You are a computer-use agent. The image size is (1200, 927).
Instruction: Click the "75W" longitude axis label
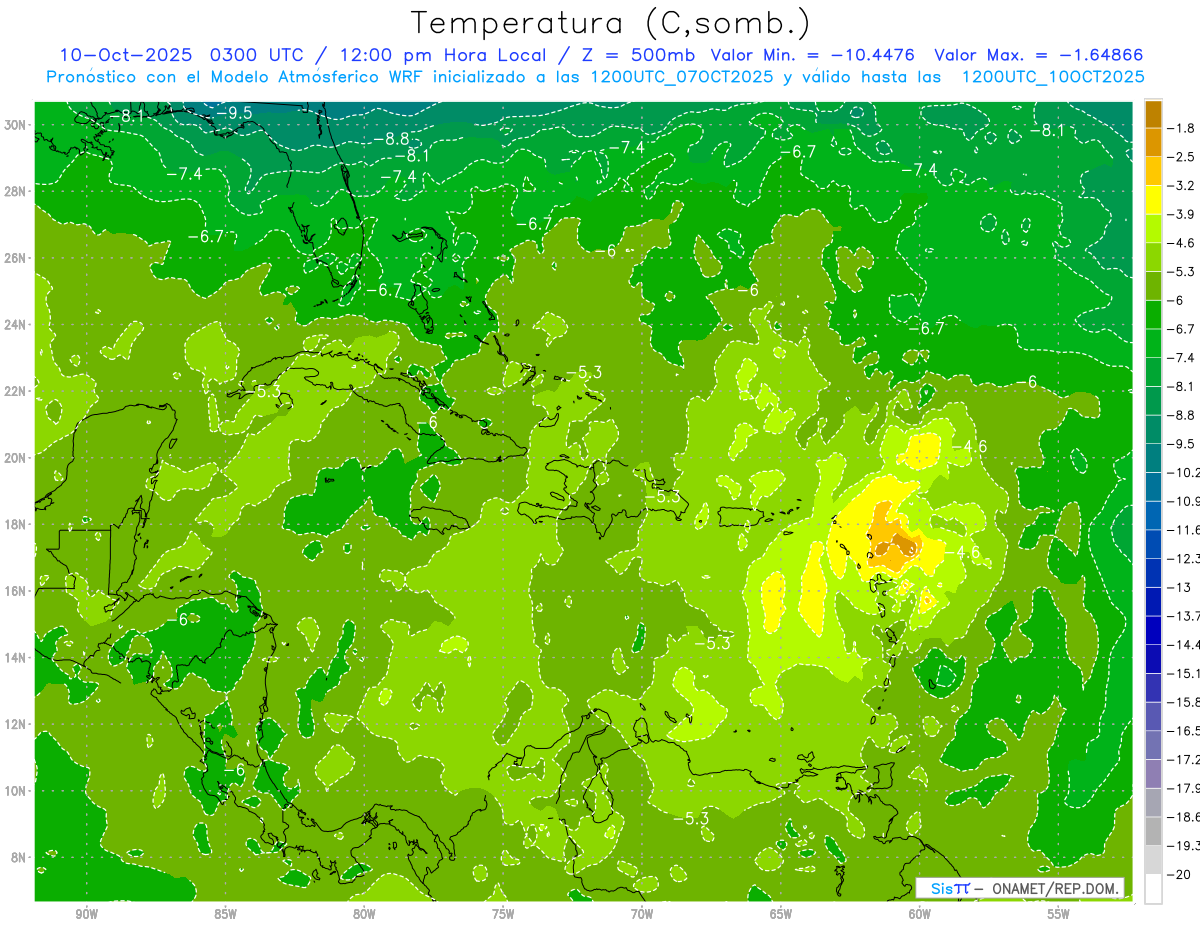(x=503, y=913)
